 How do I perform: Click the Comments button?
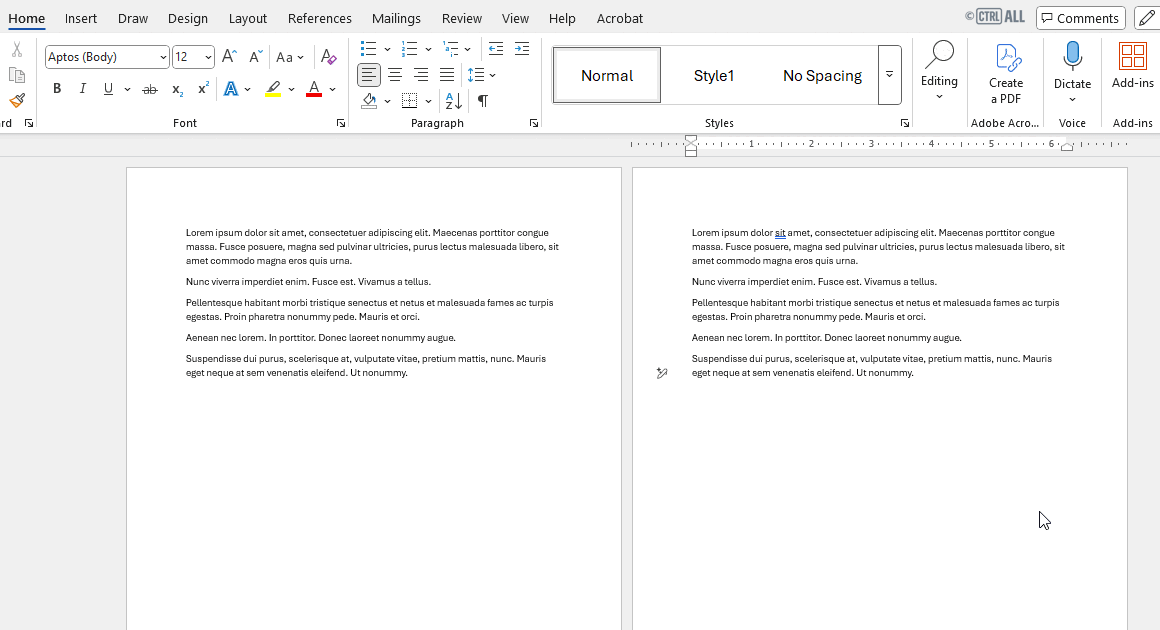click(x=1080, y=18)
